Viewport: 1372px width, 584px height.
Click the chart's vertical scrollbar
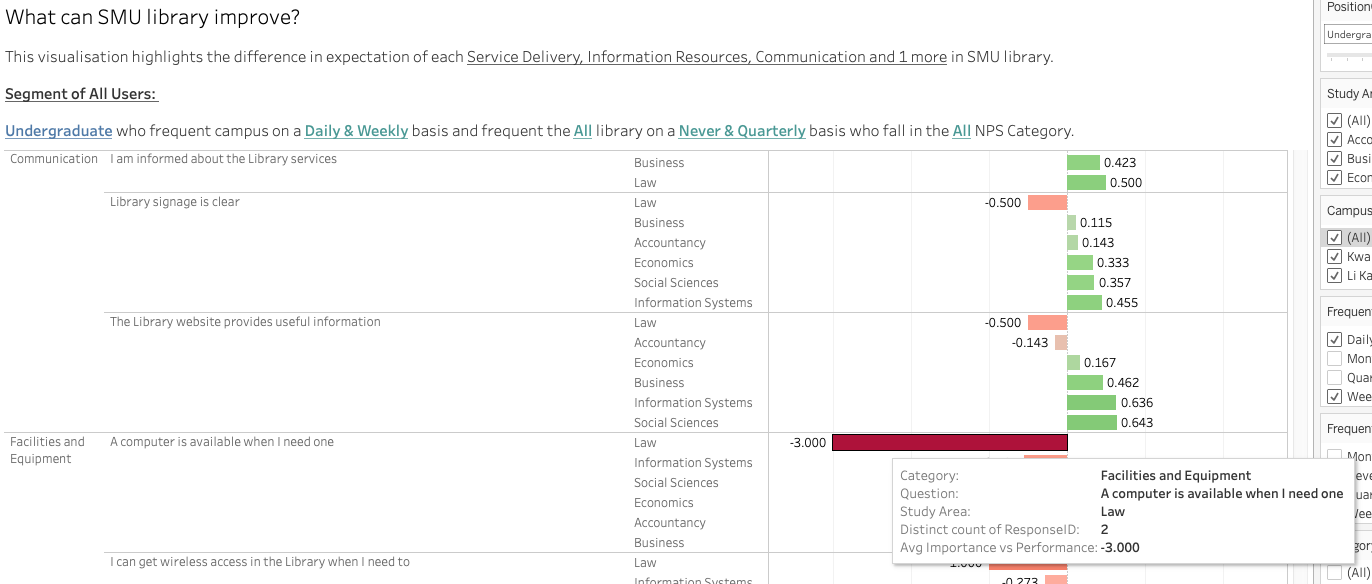(1300, 366)
